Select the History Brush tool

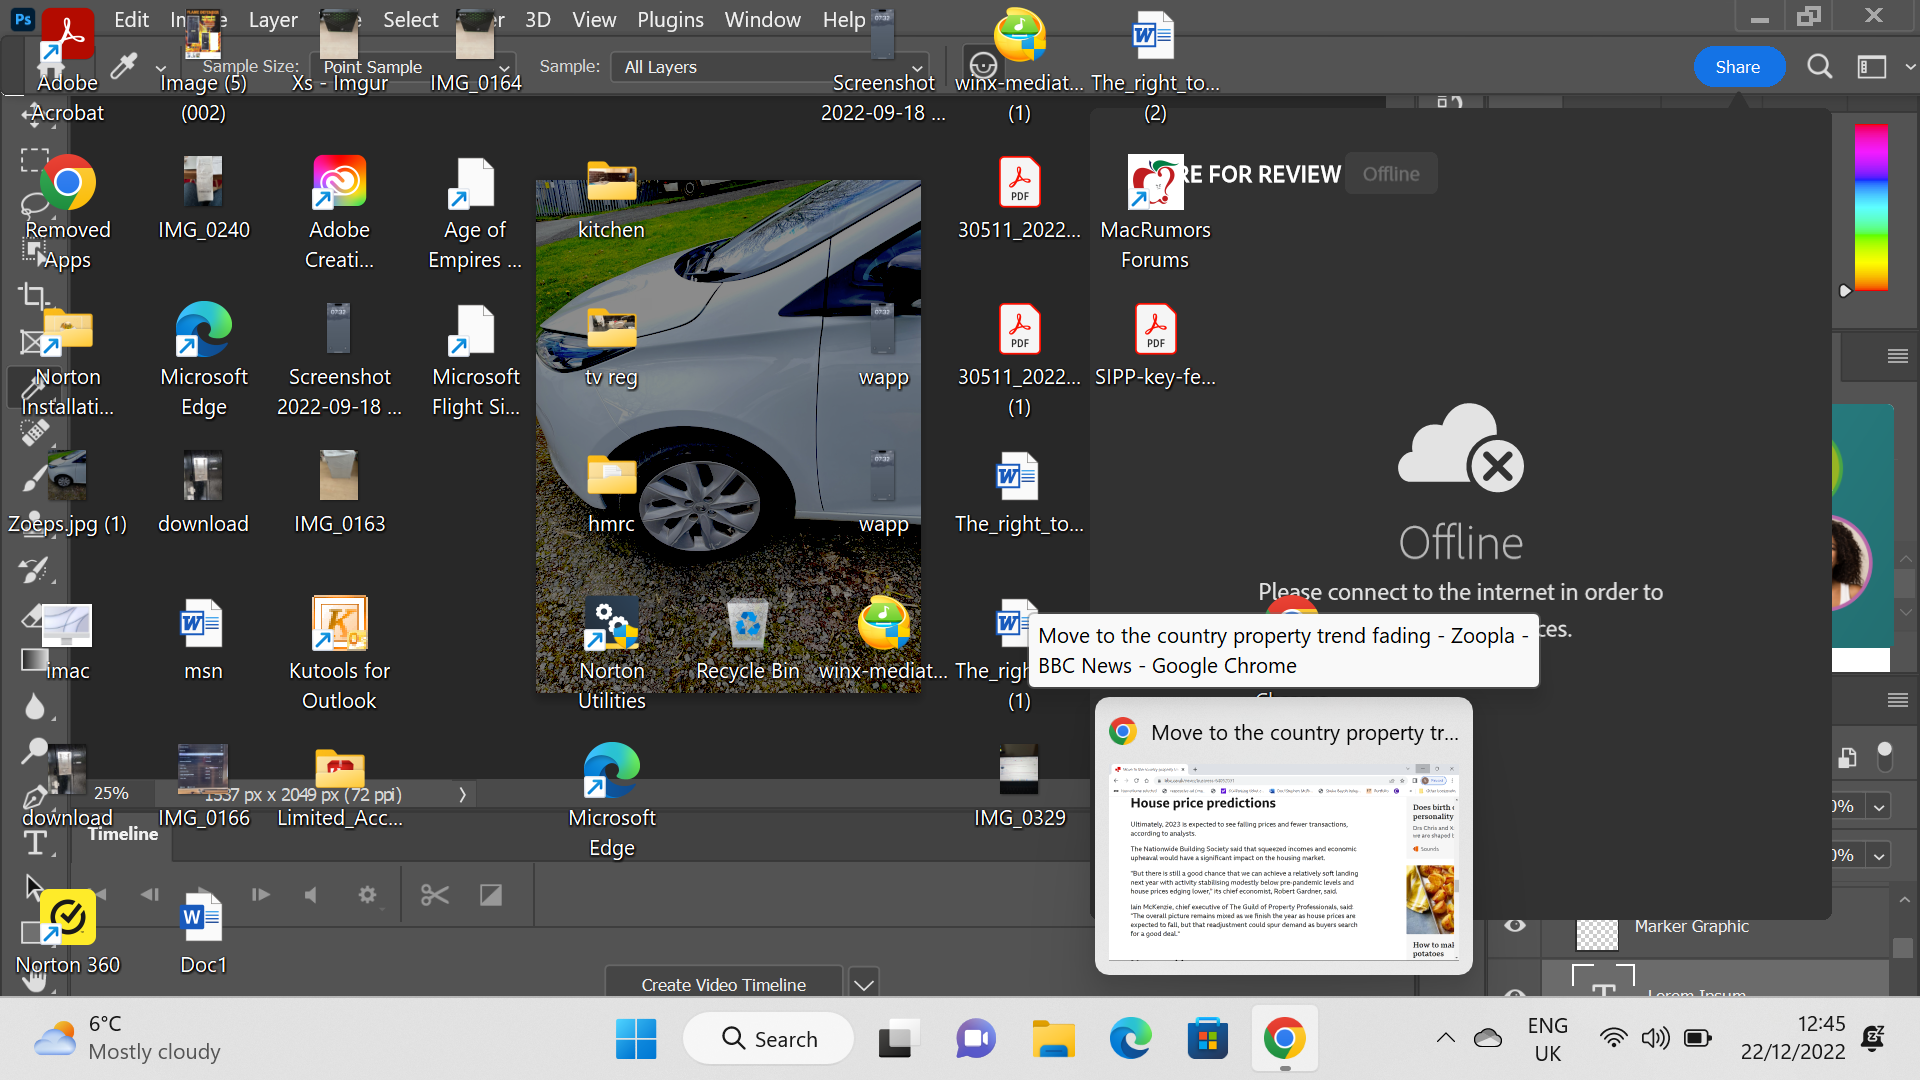click(x=35, y=570)
